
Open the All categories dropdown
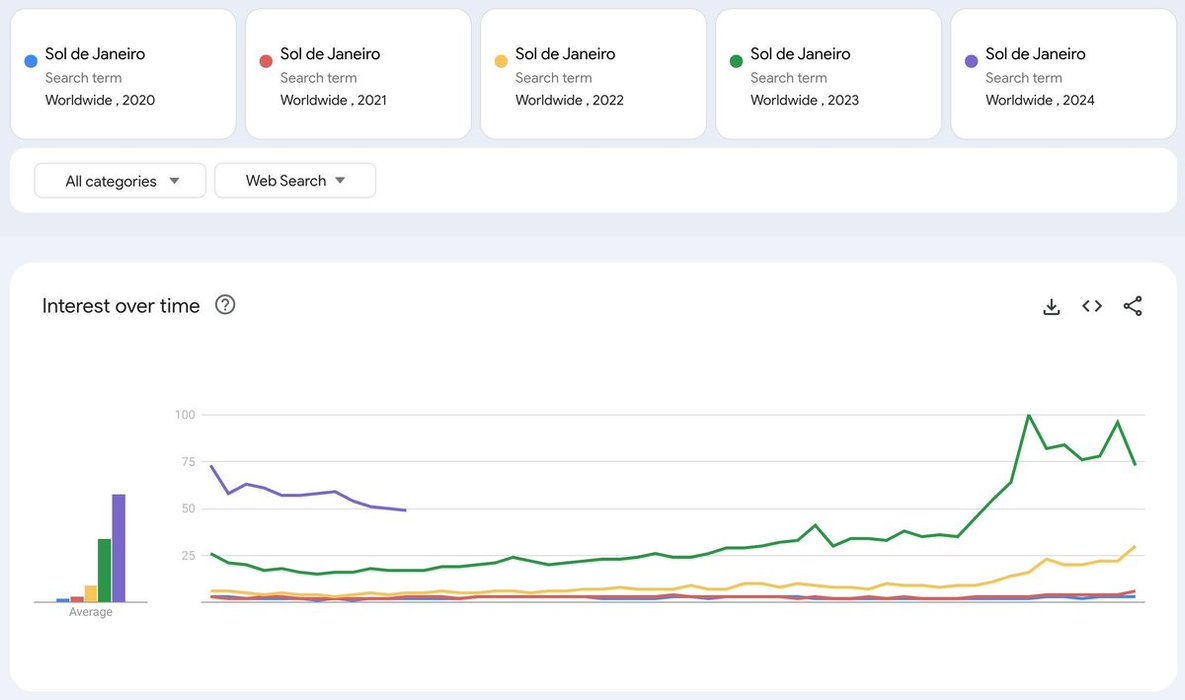120,181
